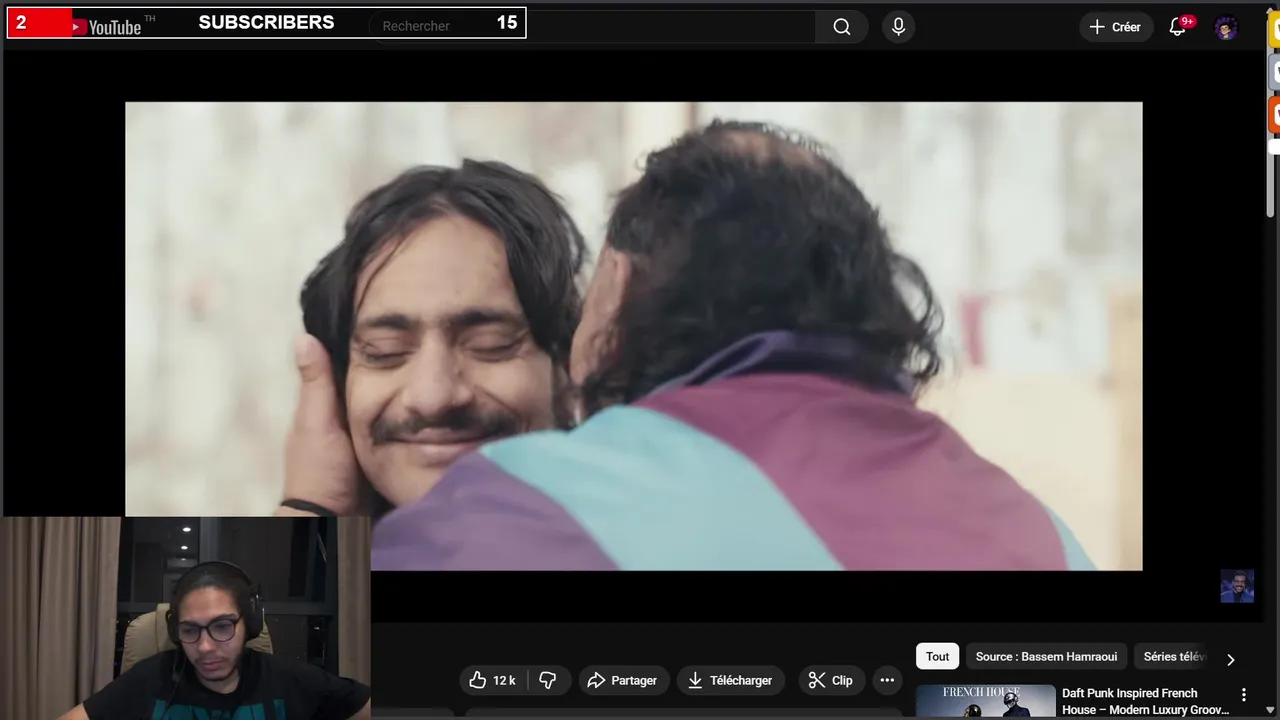Like the video with thumbs up

493,680
